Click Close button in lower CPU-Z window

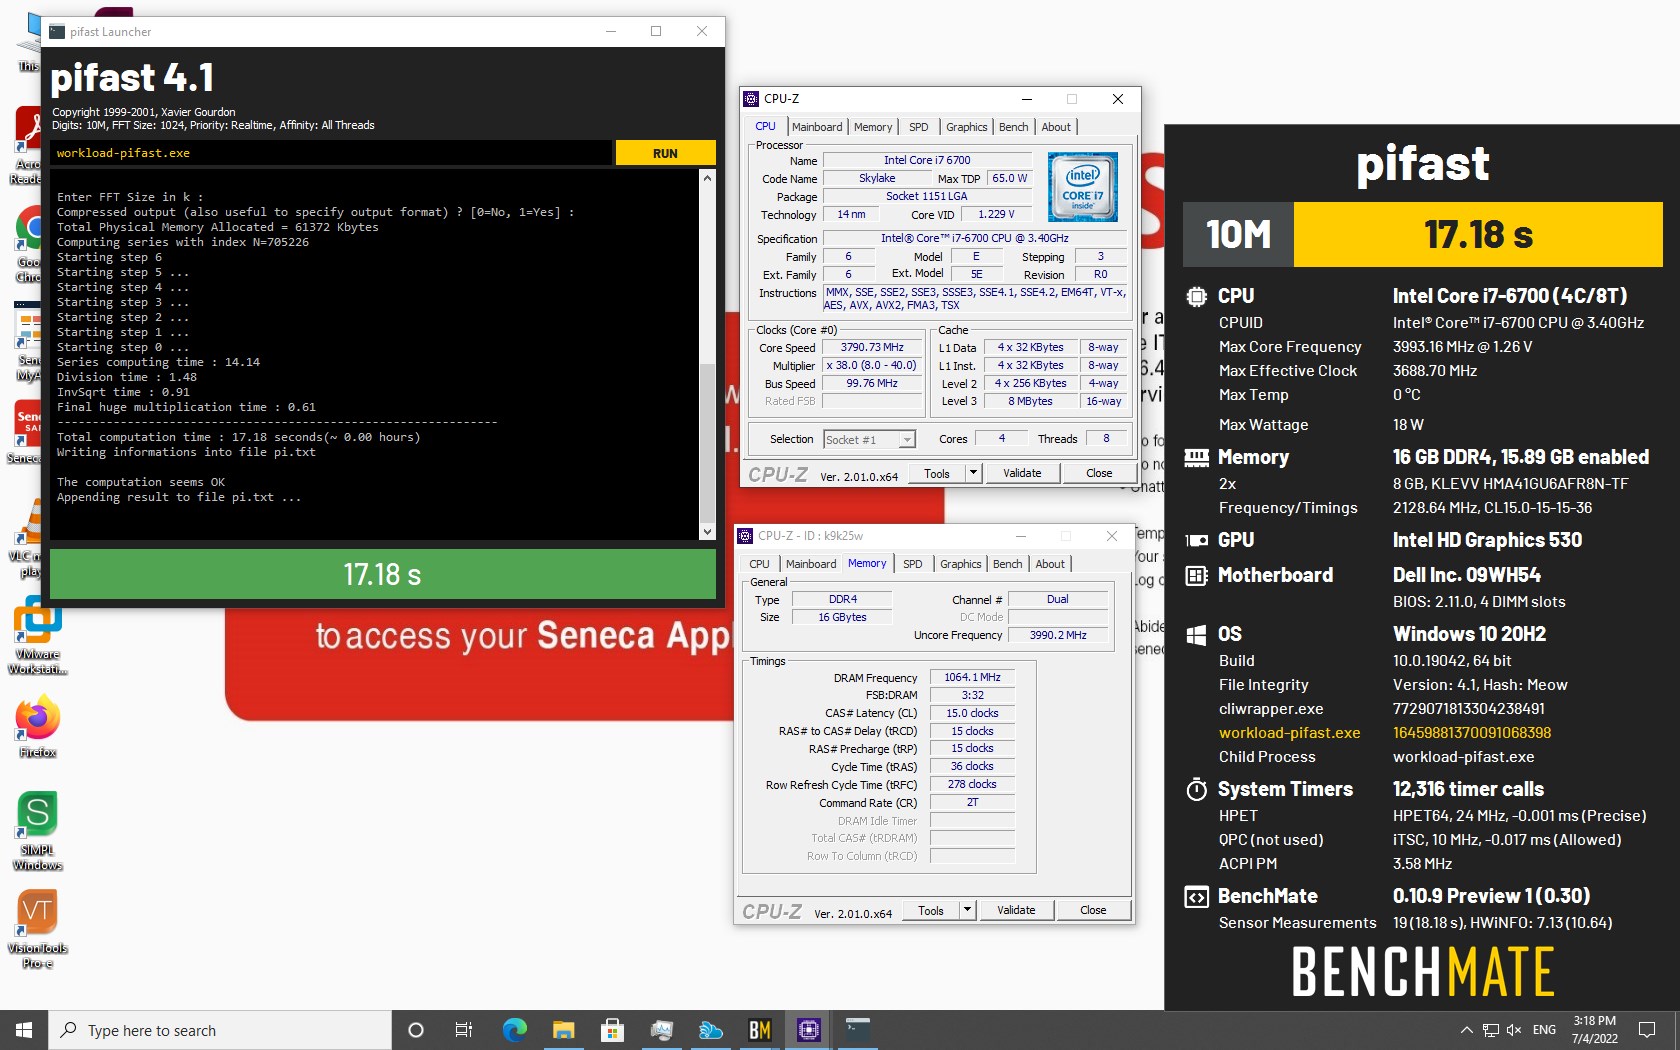1093,910
